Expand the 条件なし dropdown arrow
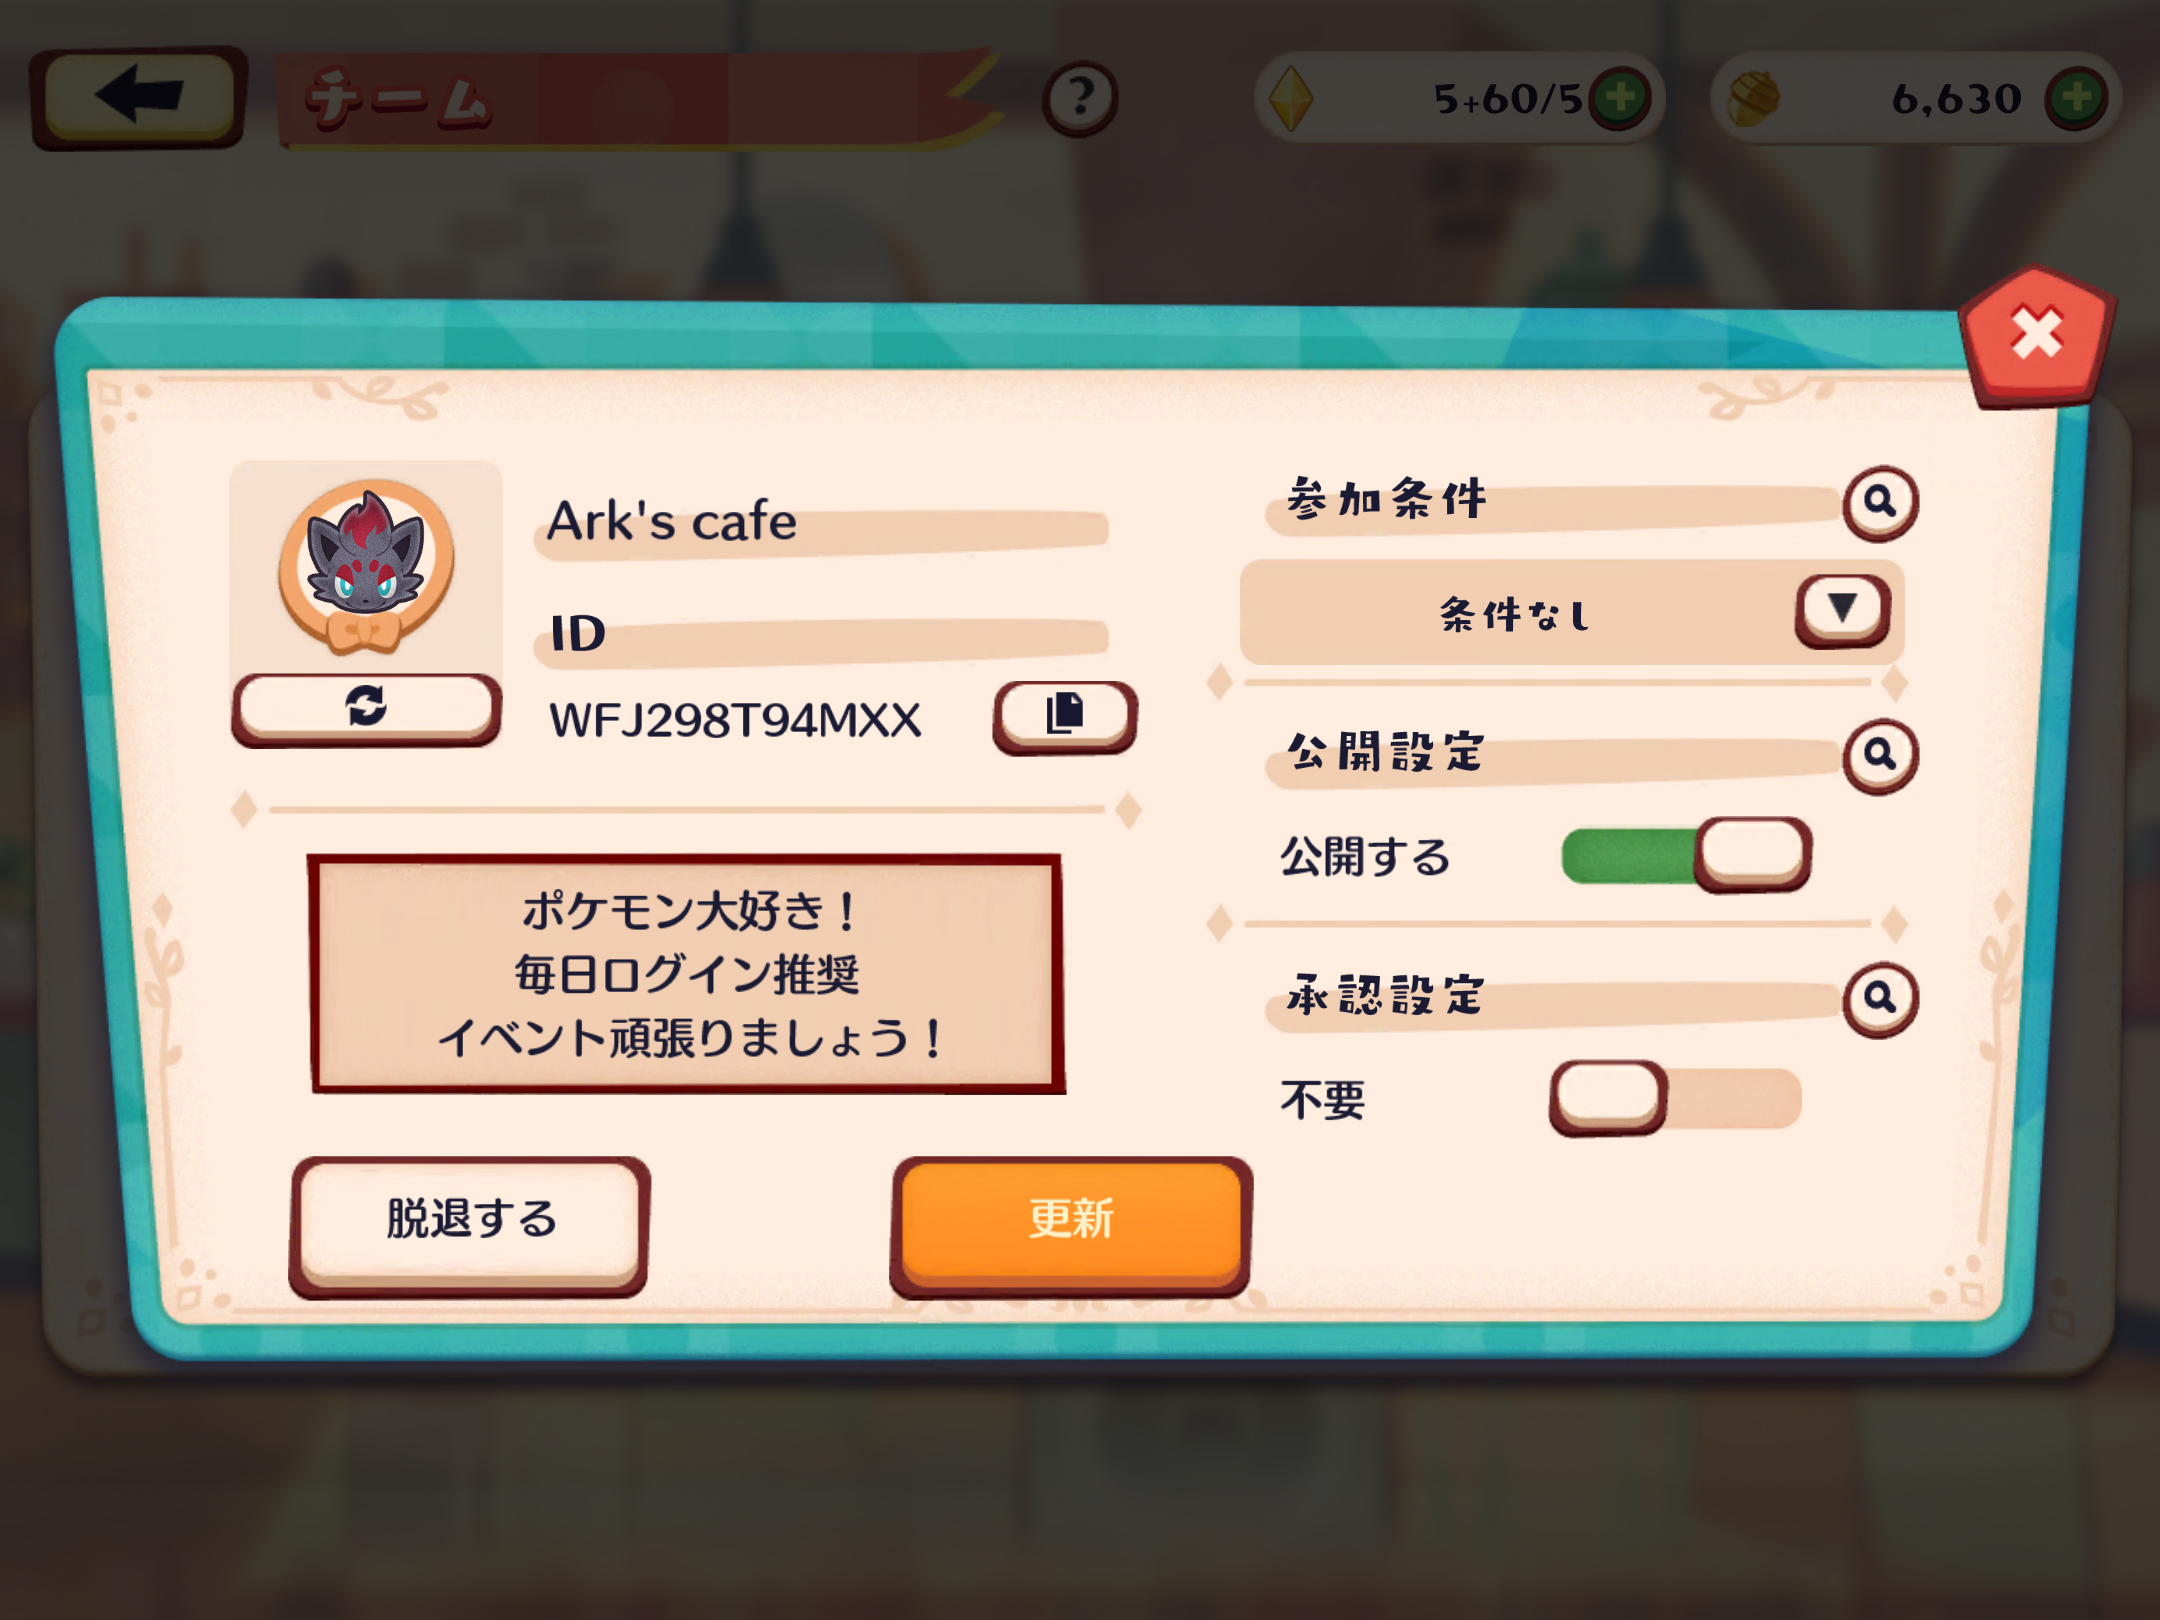Viewport: 2160px width, 1620px height. pyautogui.click(x=1842, y=610)
